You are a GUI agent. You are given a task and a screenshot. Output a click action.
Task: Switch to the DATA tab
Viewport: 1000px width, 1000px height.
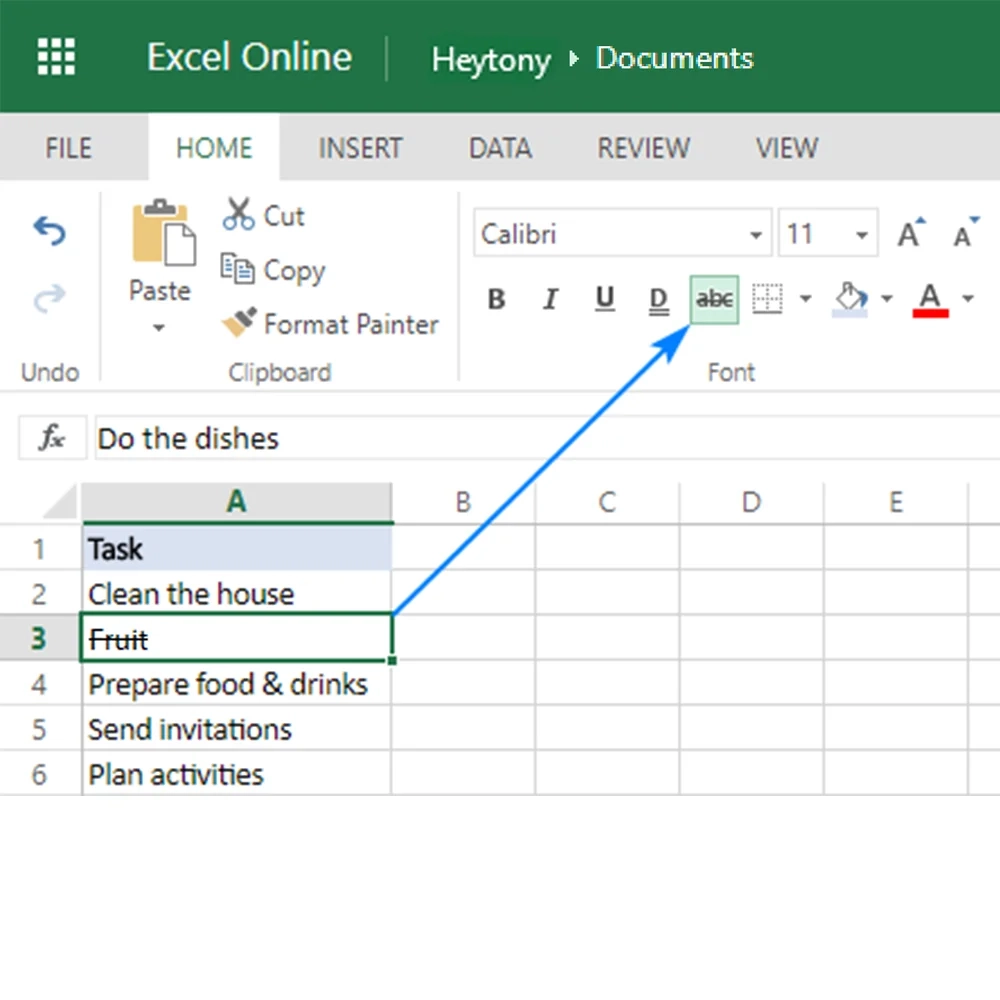click(501, 148)
